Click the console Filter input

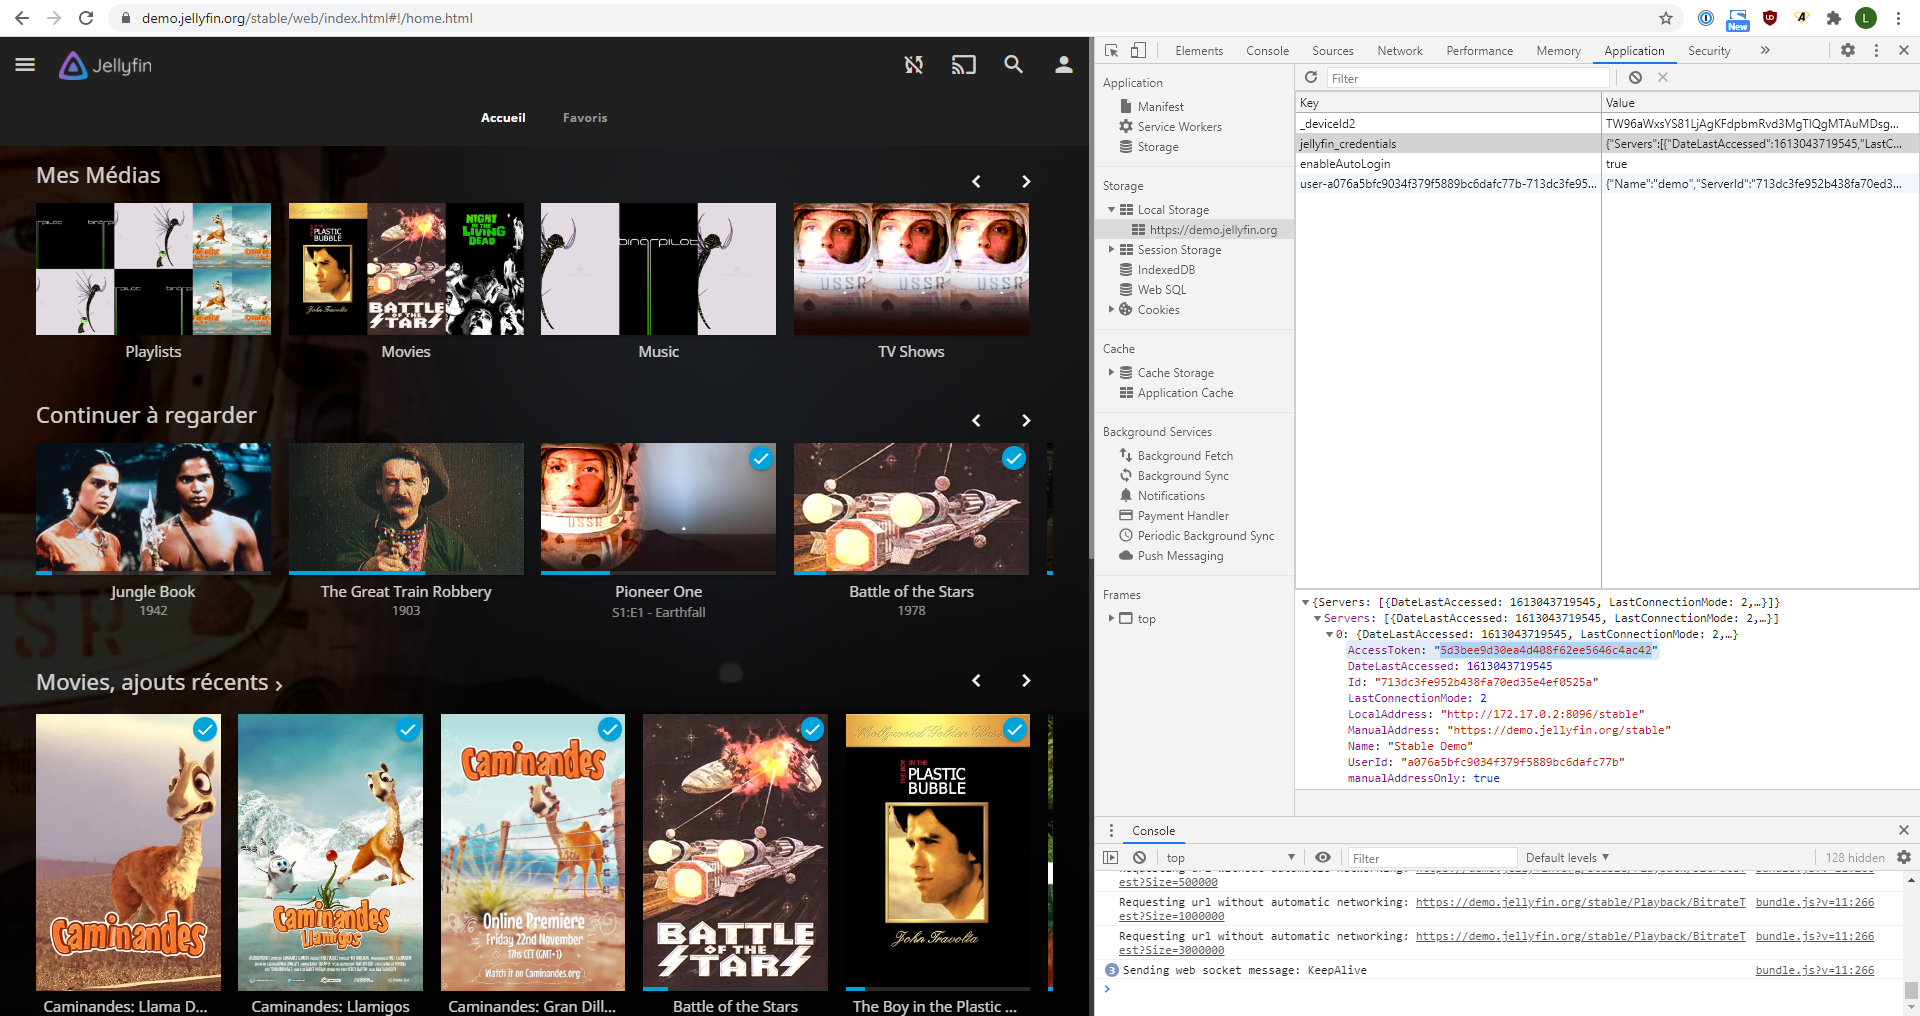click(x=1431, y=858)
